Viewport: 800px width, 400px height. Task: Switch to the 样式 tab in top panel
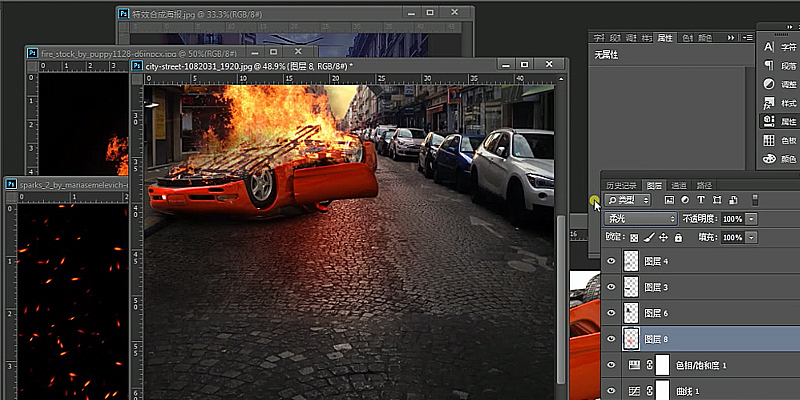647,38
